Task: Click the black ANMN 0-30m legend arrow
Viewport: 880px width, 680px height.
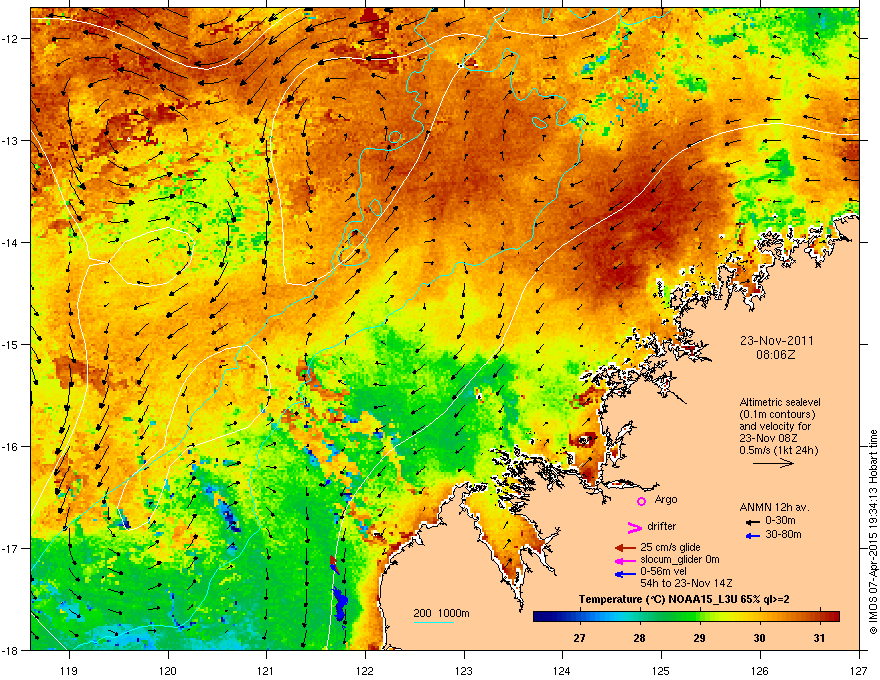Action: (753, 521)
